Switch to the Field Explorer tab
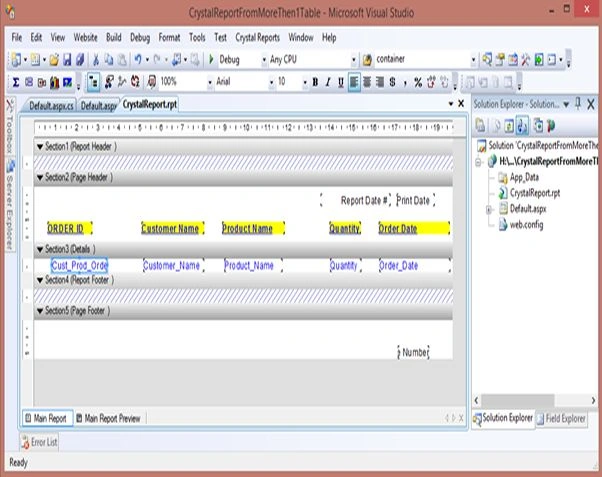602x477 pixels. click(x=562, y=418)
